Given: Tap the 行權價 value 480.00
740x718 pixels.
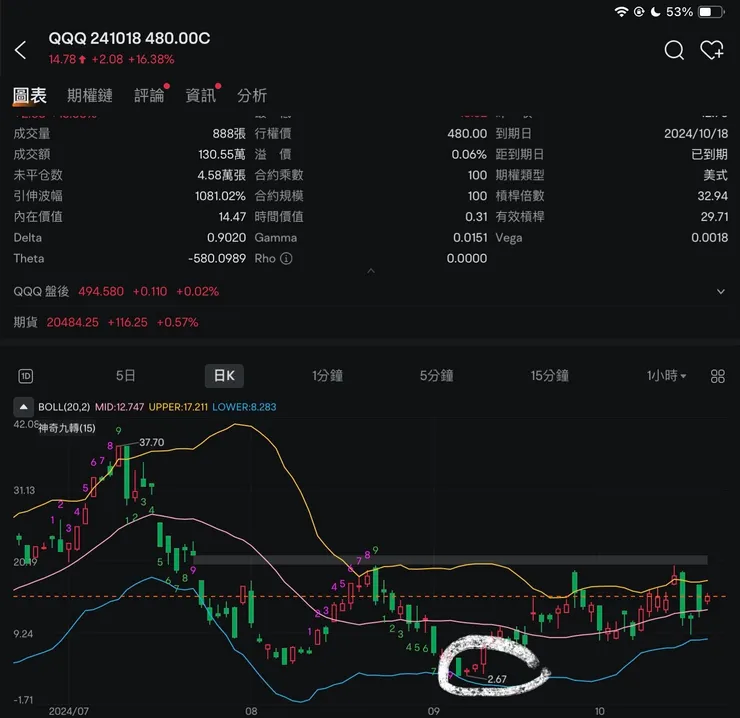Looking at the screenshot, I should click(x=467, y=134).
